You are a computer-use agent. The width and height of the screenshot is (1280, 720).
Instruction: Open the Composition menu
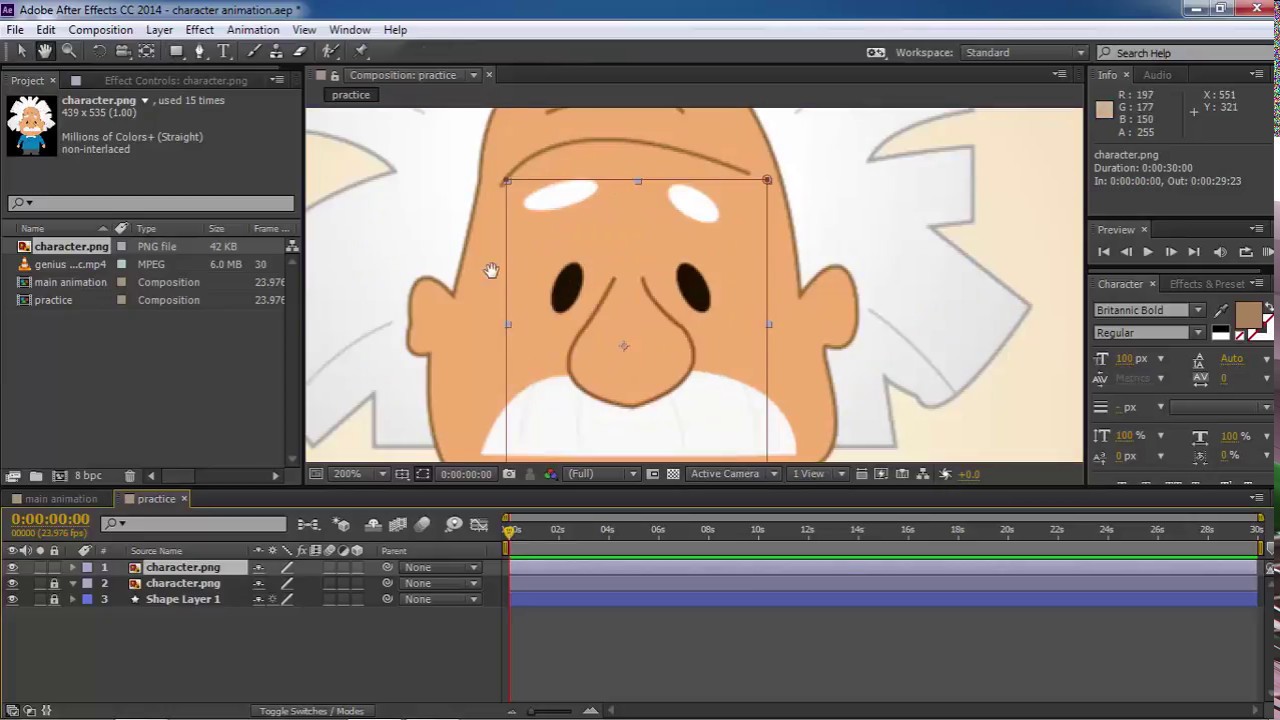pyautogui.click(x=100, y=30)
